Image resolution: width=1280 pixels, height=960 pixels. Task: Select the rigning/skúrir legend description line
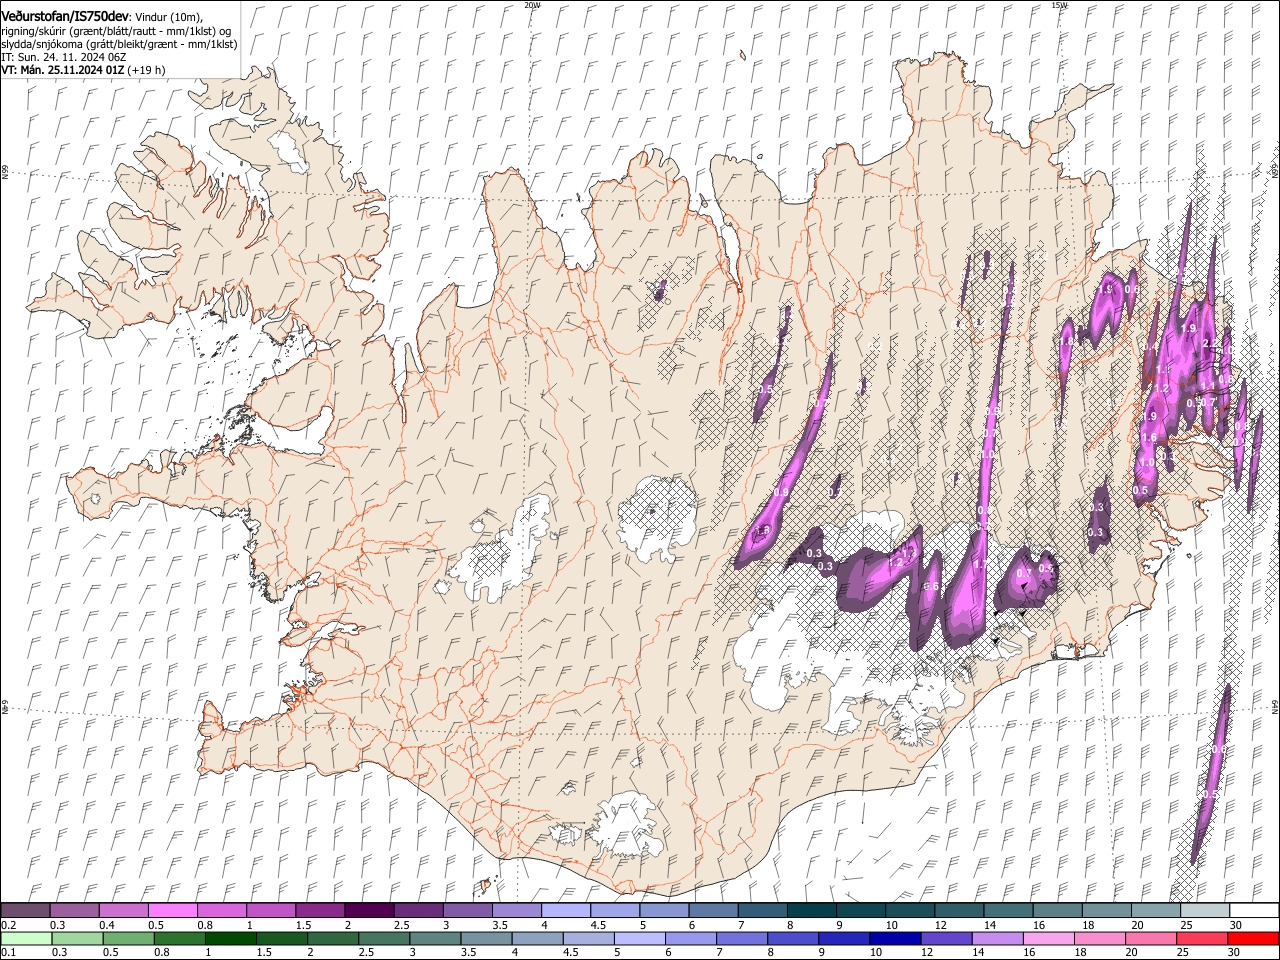point(116,31)
